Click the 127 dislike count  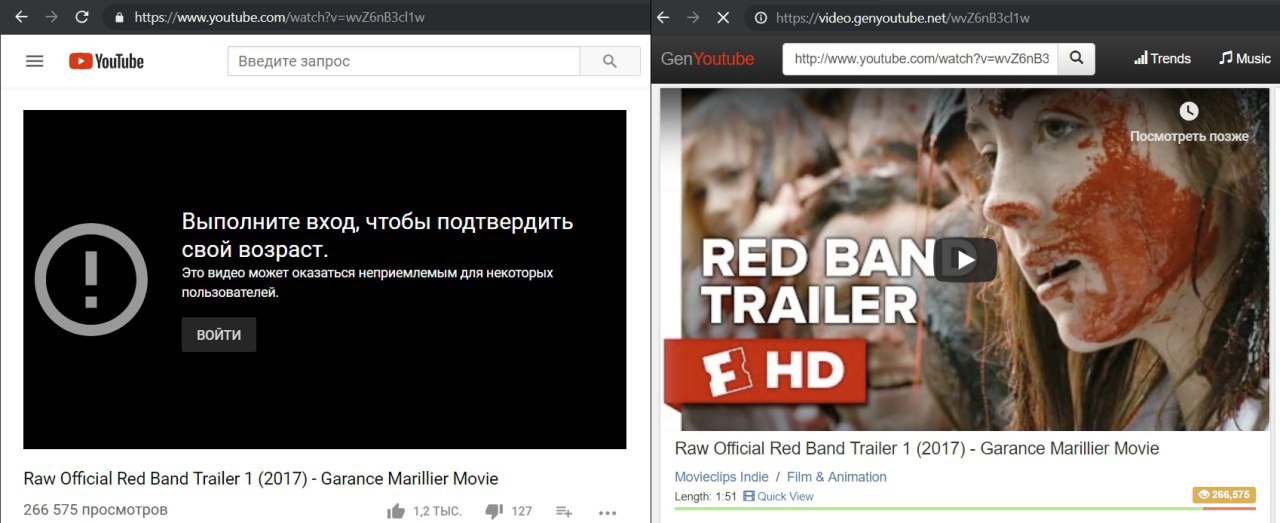tap(522, 511)
